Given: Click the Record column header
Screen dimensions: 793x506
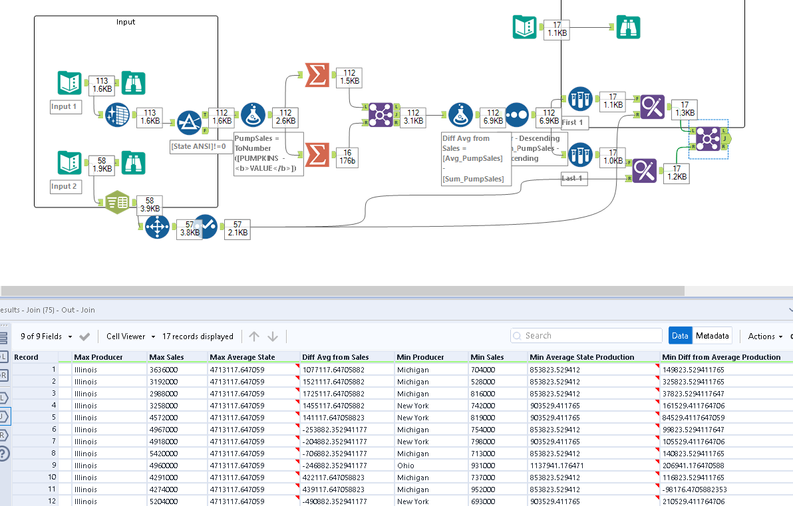Looking at the screenshot, I should click(35, 357).
